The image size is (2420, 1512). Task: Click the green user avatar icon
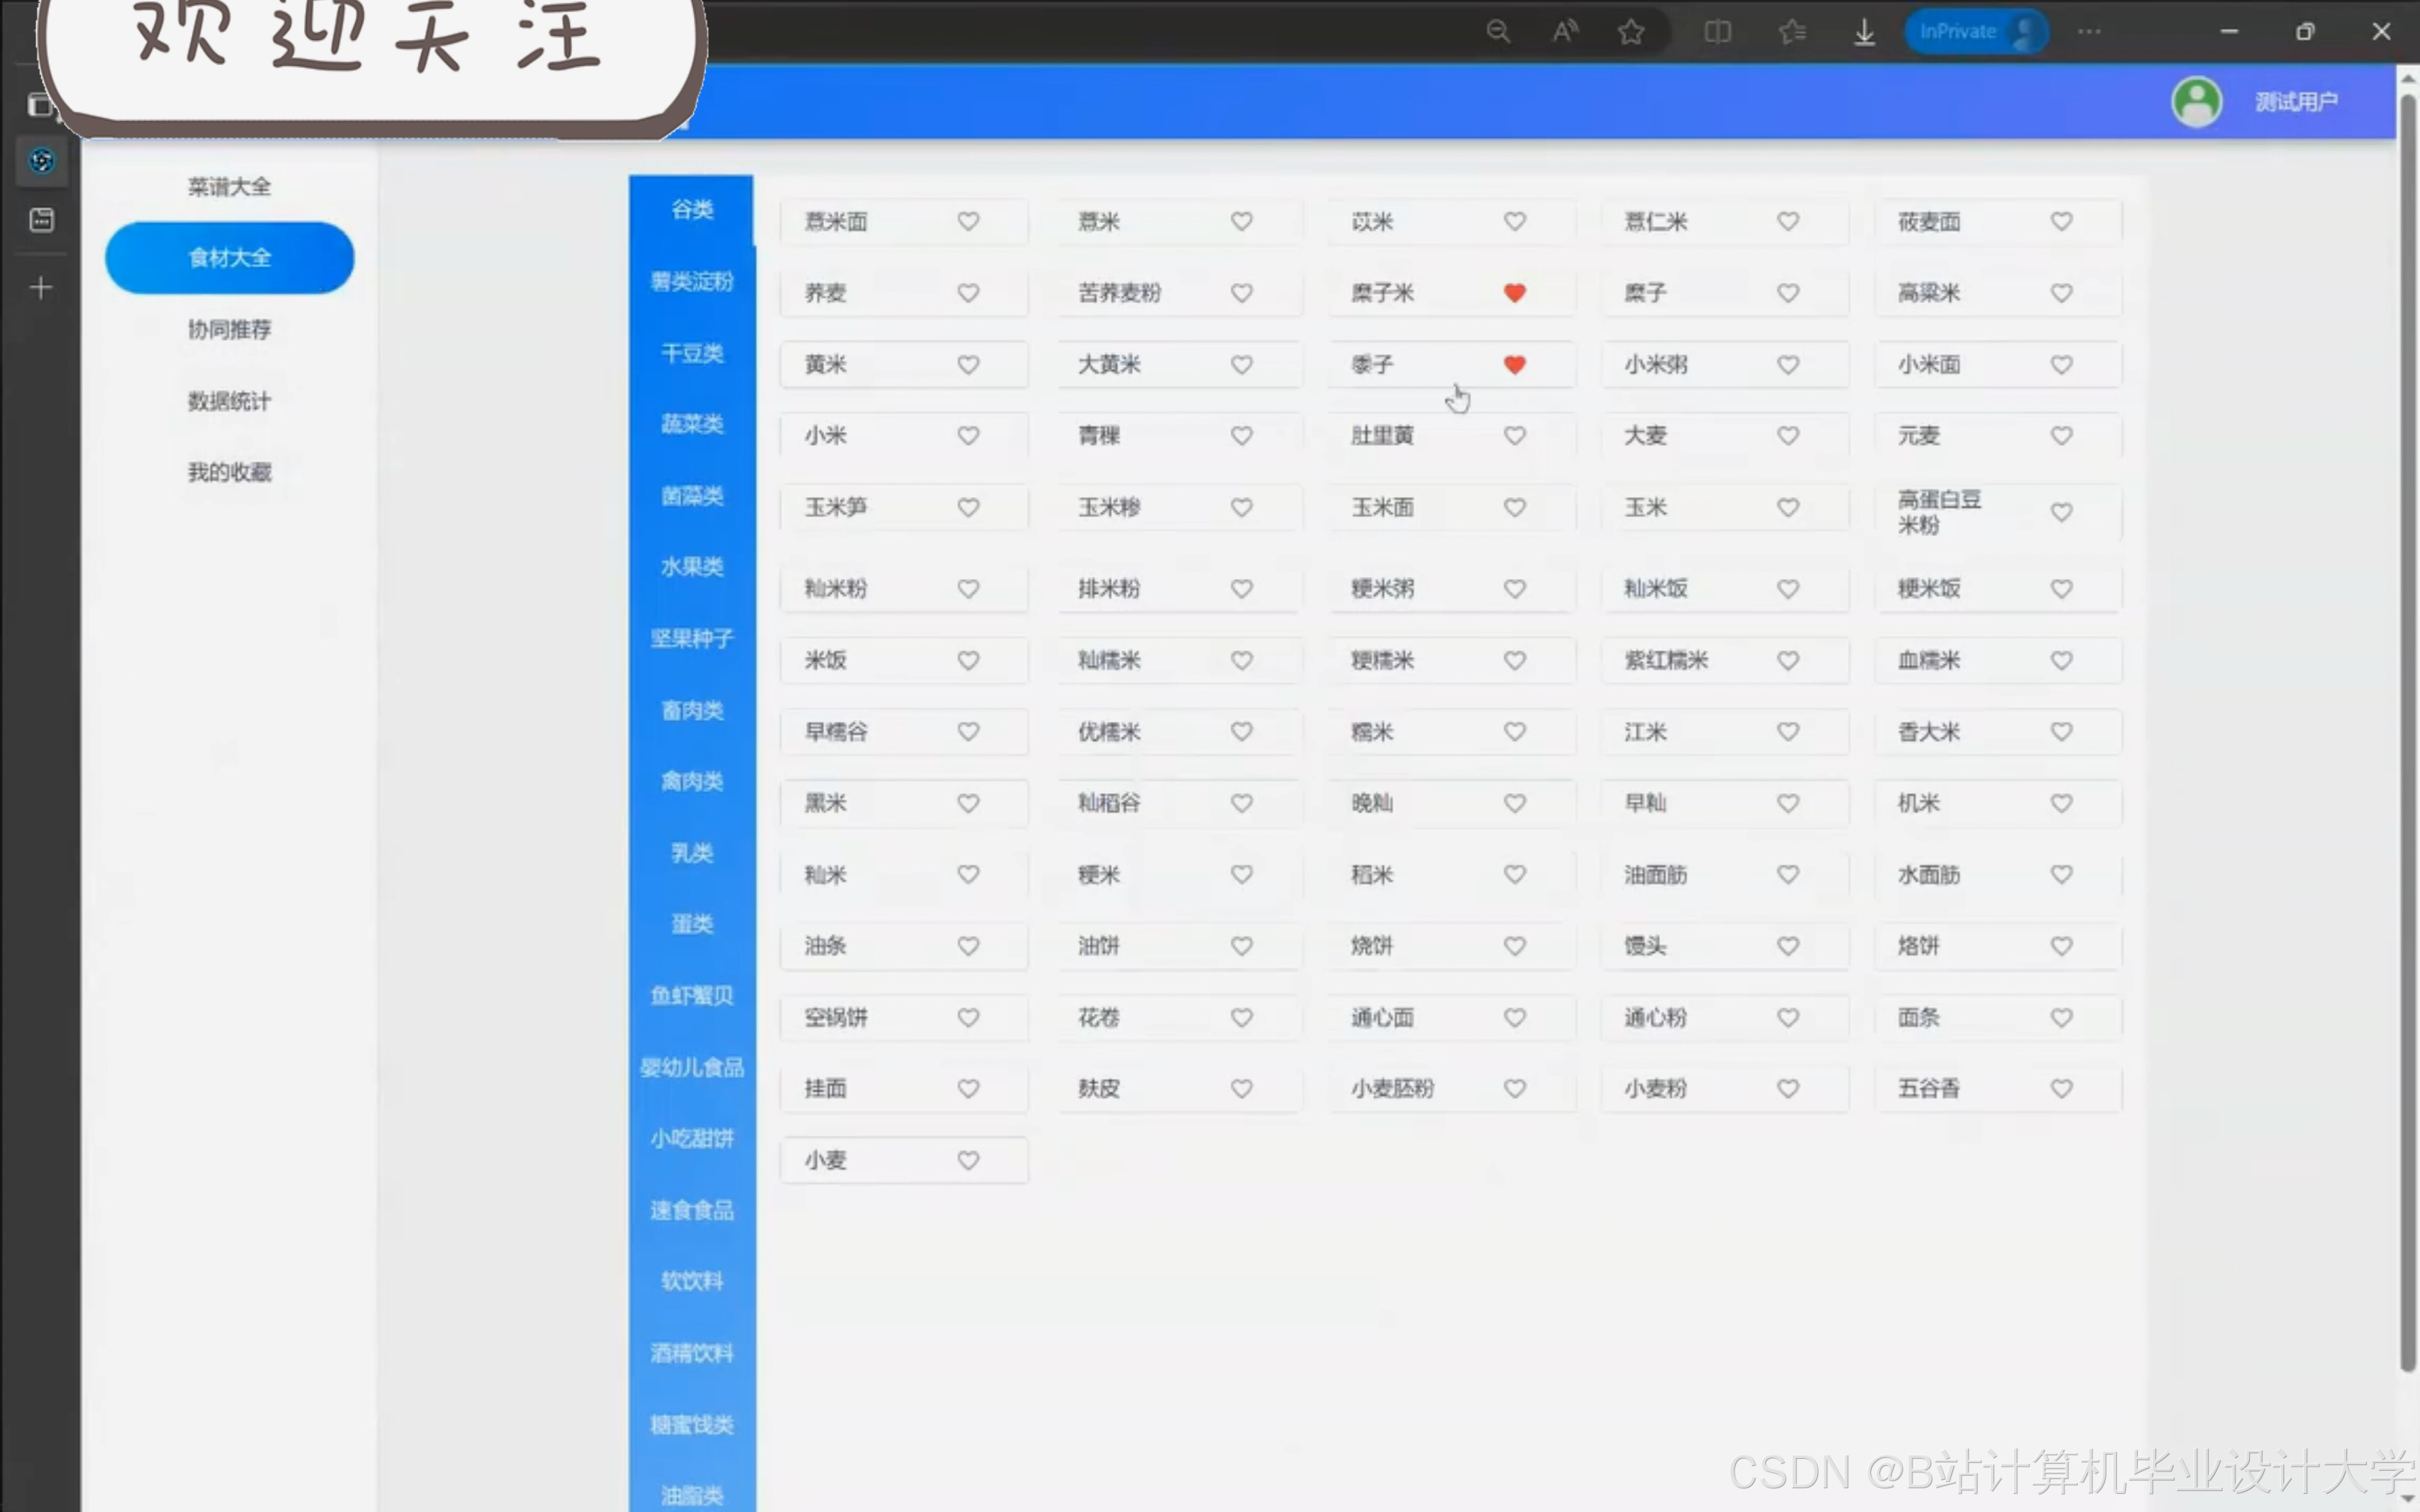pos(2196,101)
